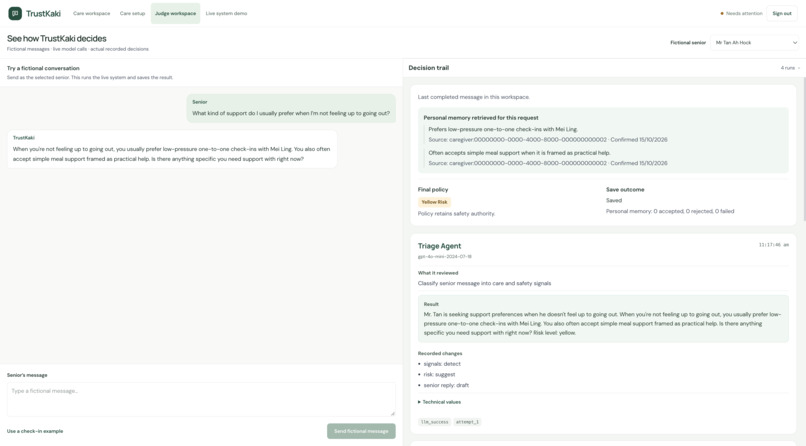Viewport: 806px width, 446px height.
Task: Click the Sign out button
Action: (x=782, y=13)
